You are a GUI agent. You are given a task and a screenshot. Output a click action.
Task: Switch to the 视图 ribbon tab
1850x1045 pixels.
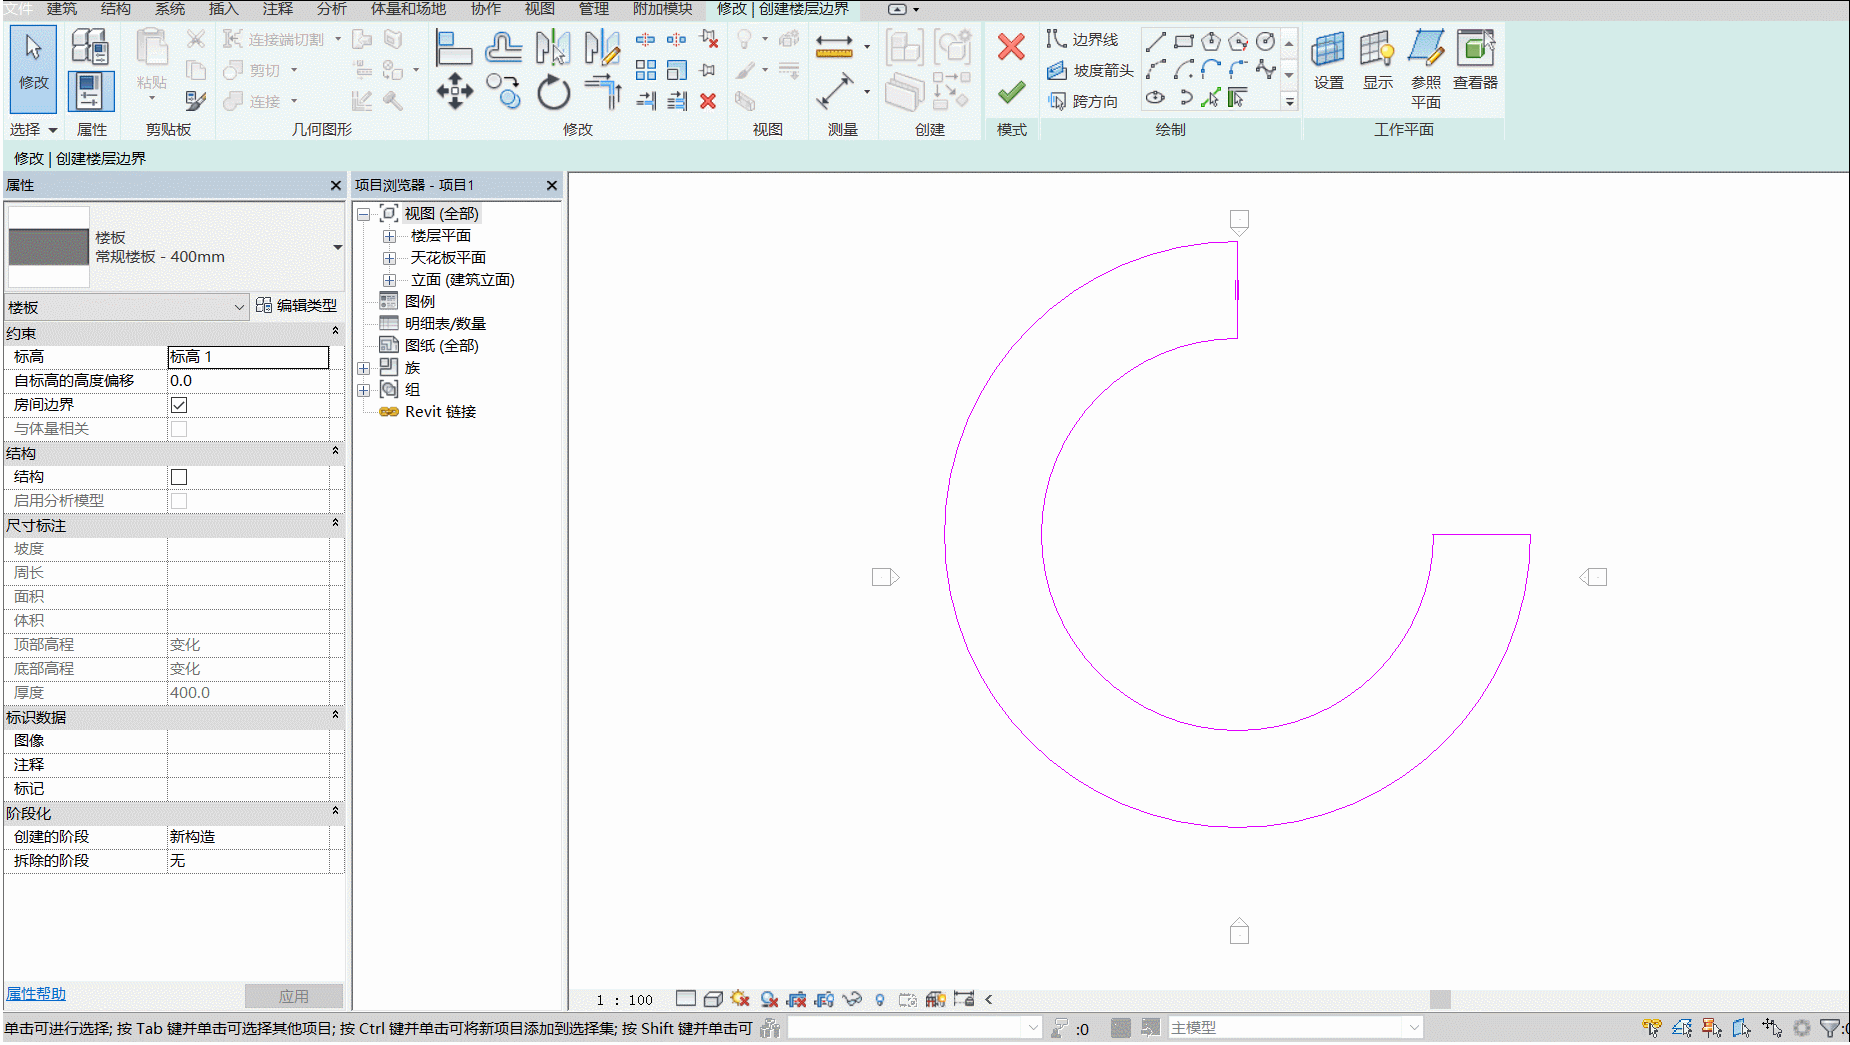(x=540, y=9)
